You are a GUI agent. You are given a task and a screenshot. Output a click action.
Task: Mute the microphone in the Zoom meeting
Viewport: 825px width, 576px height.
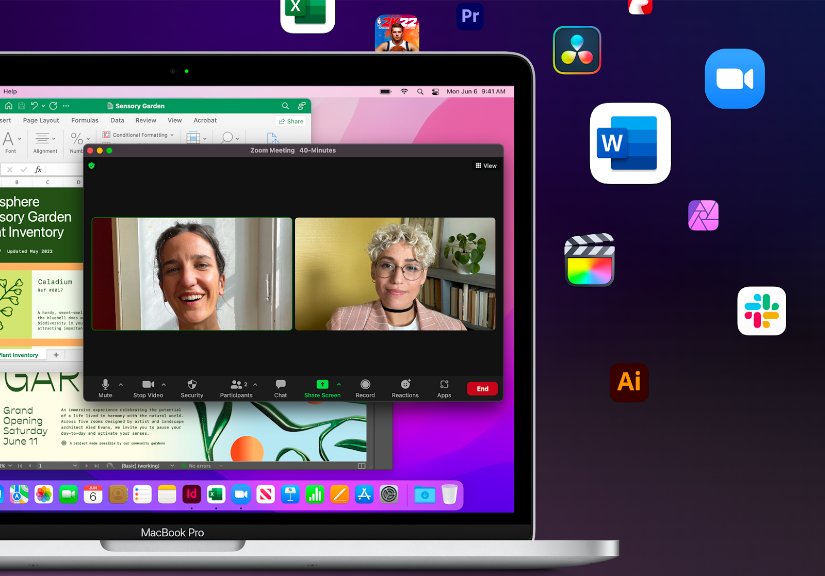pyautogui.click(x=104, y=384)
